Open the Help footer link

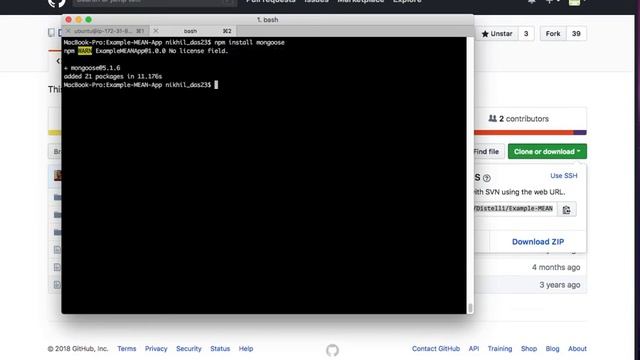pos(246,349)
